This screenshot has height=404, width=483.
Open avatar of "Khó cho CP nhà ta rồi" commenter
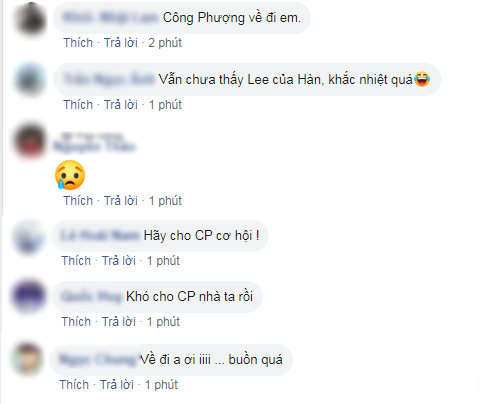click(x=28, y=296)
